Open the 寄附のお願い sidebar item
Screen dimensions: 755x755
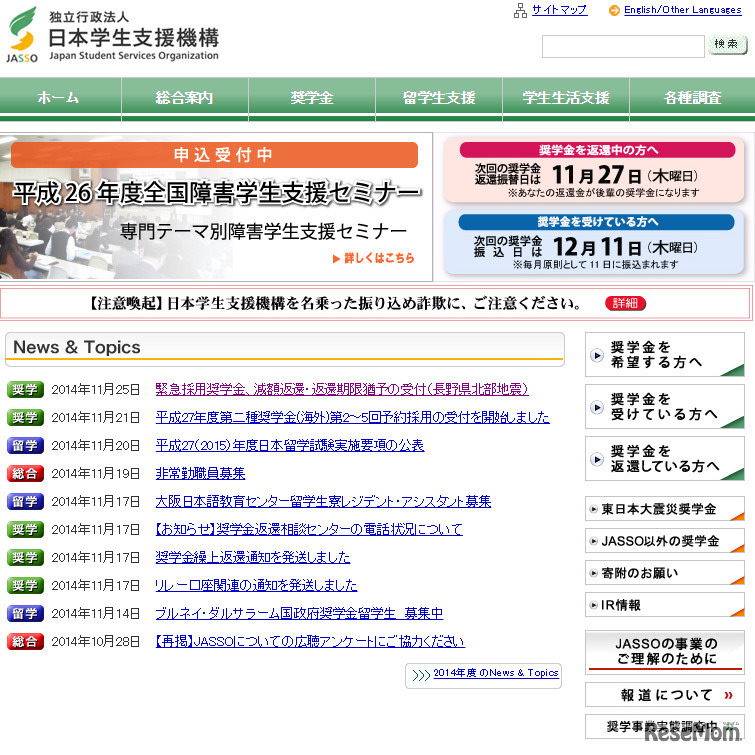(665, 573)
